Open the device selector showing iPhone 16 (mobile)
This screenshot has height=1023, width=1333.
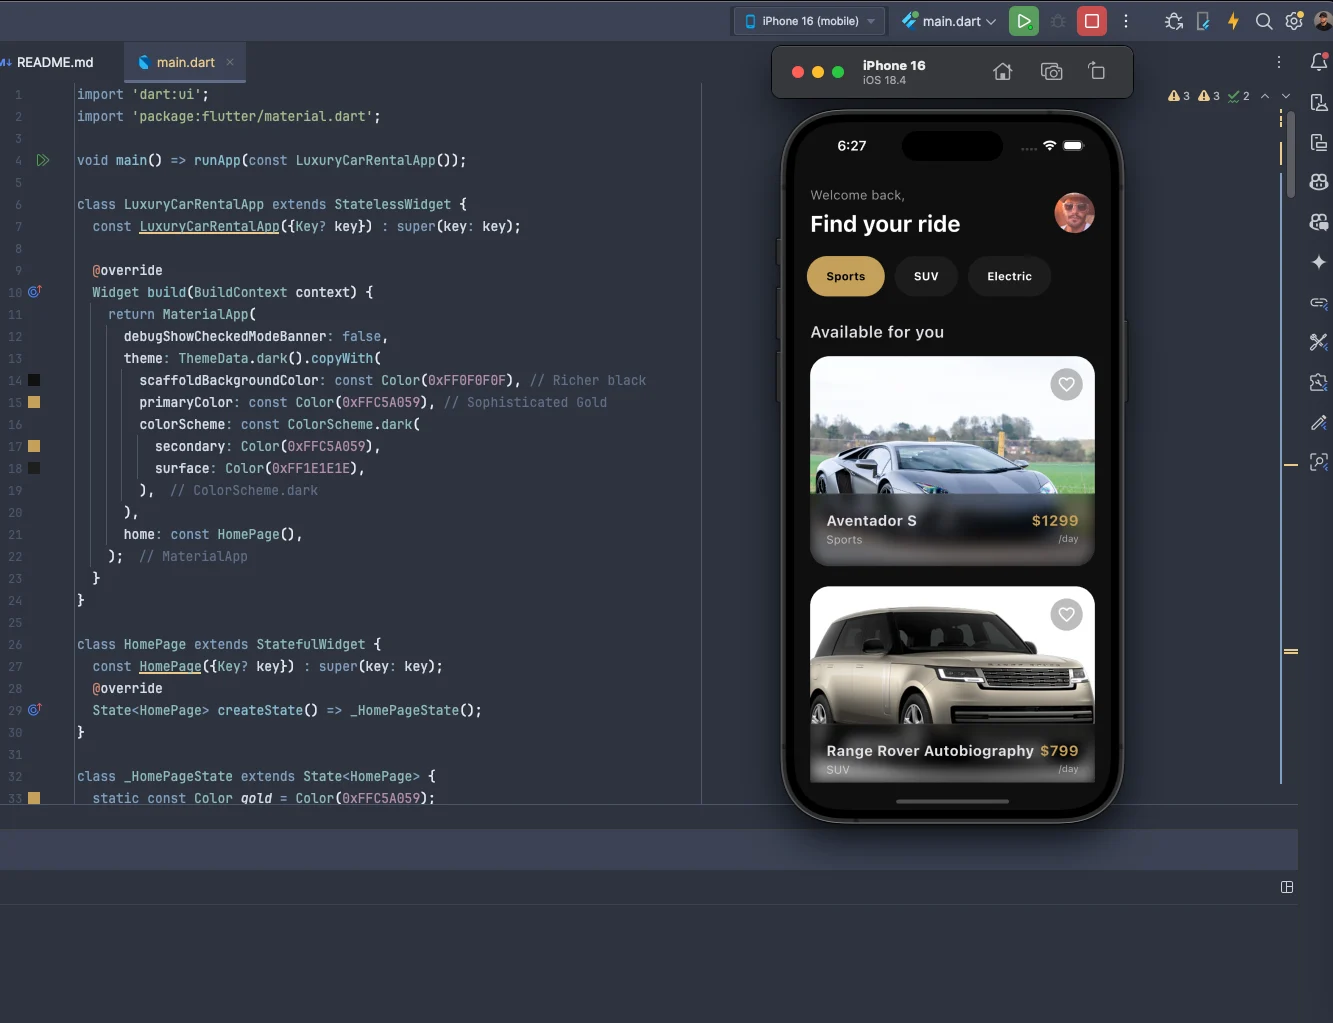pyautogui.click(x=808, y=20)
